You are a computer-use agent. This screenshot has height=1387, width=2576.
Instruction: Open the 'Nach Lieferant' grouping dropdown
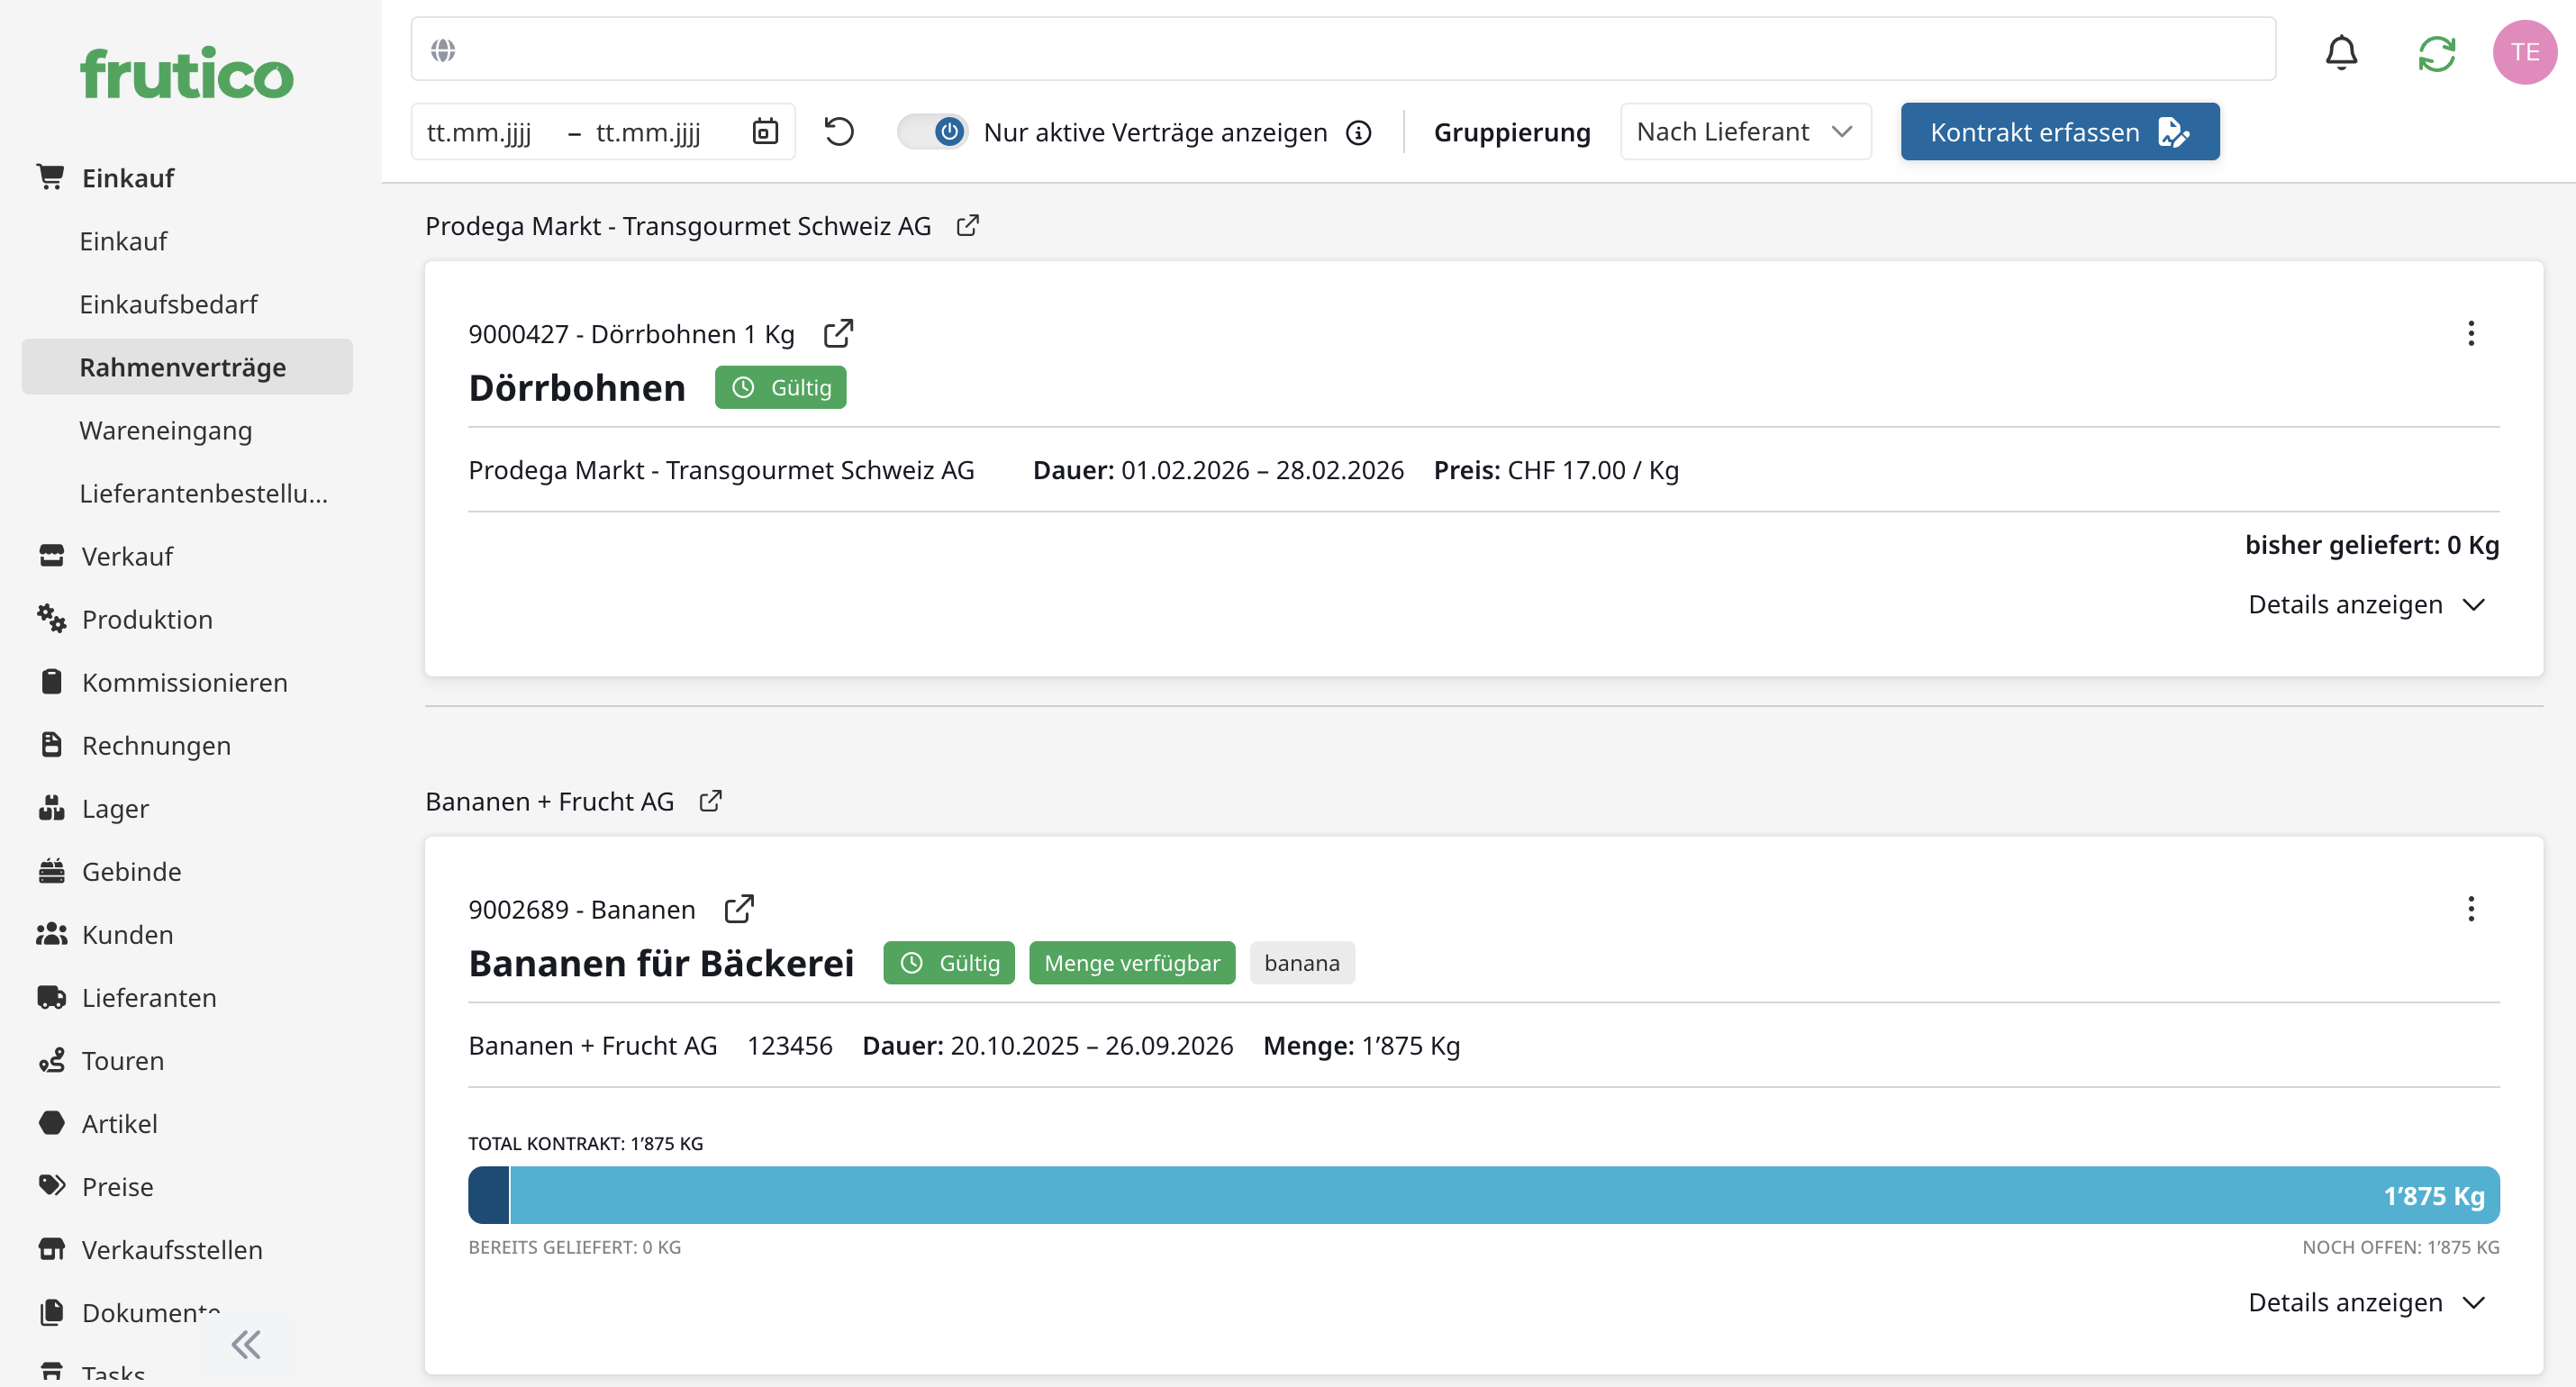tap(1745, 132)
